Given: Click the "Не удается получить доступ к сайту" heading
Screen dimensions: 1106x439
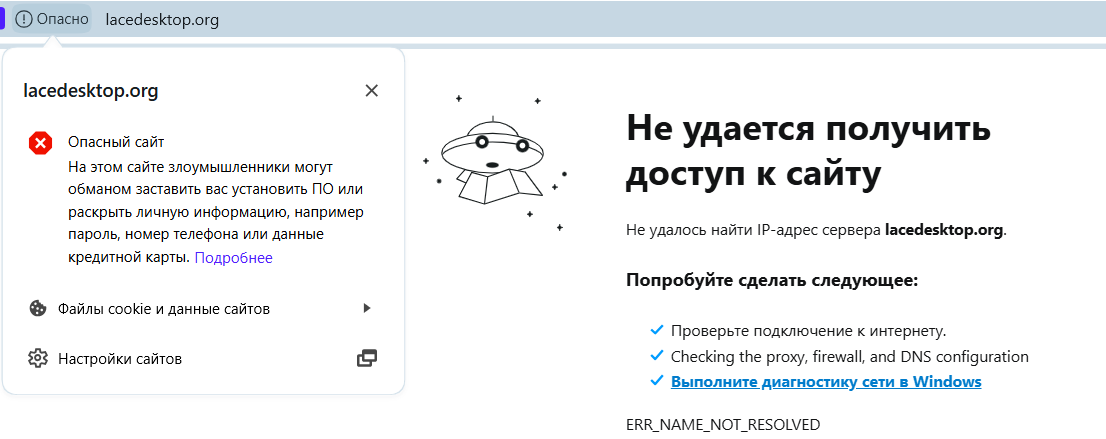Looking at the screenshot, I should 808,150.
